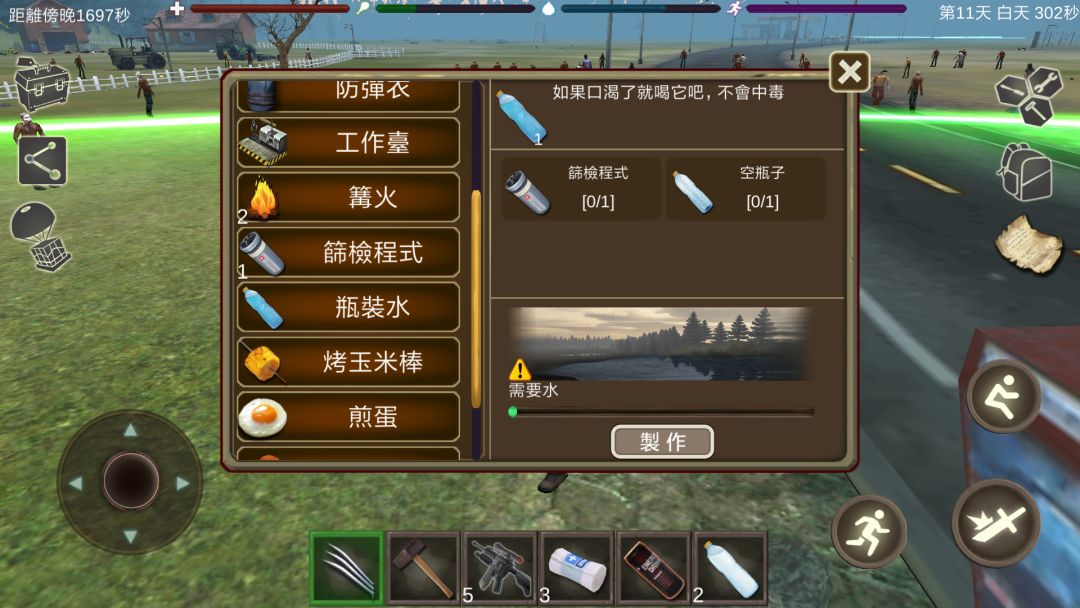Image resolution: width=1080 pixels, height=608 pixels.
Task: Click the 製作 craft button
Action: click(662, 441)
